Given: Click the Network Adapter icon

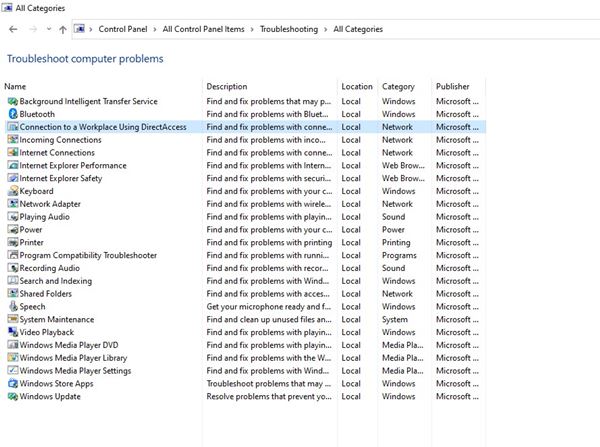Looking at the screenshot, I should click(x=12, y=204).
